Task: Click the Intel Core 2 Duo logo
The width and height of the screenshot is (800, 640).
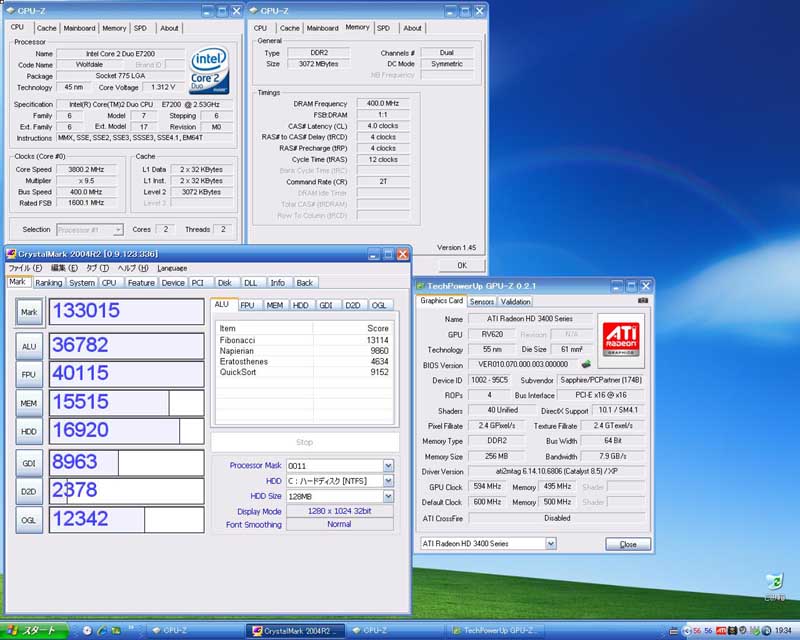Action: [x=210, y=71]
